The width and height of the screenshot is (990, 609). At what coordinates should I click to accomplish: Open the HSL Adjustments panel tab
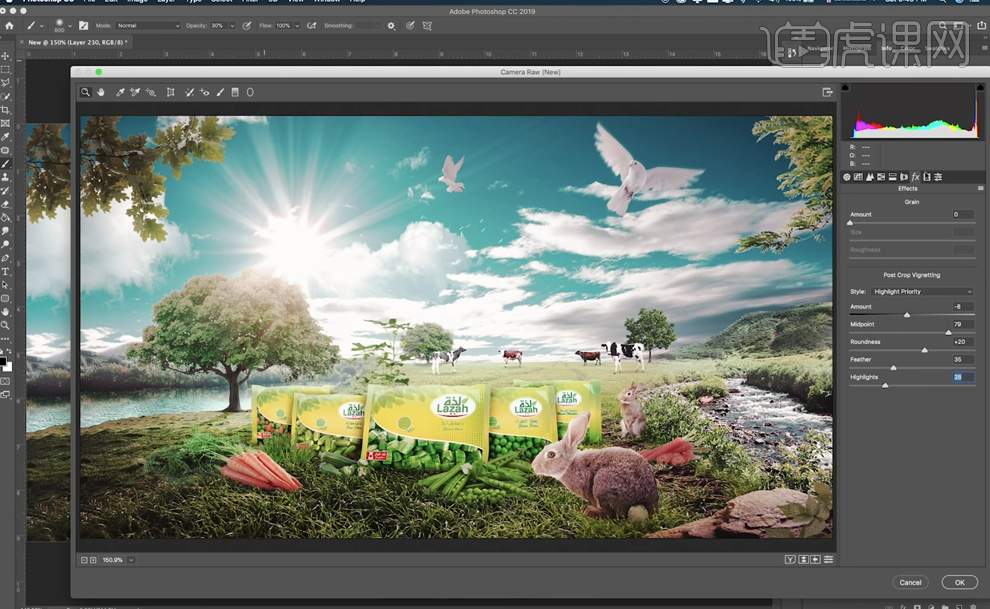881,177
